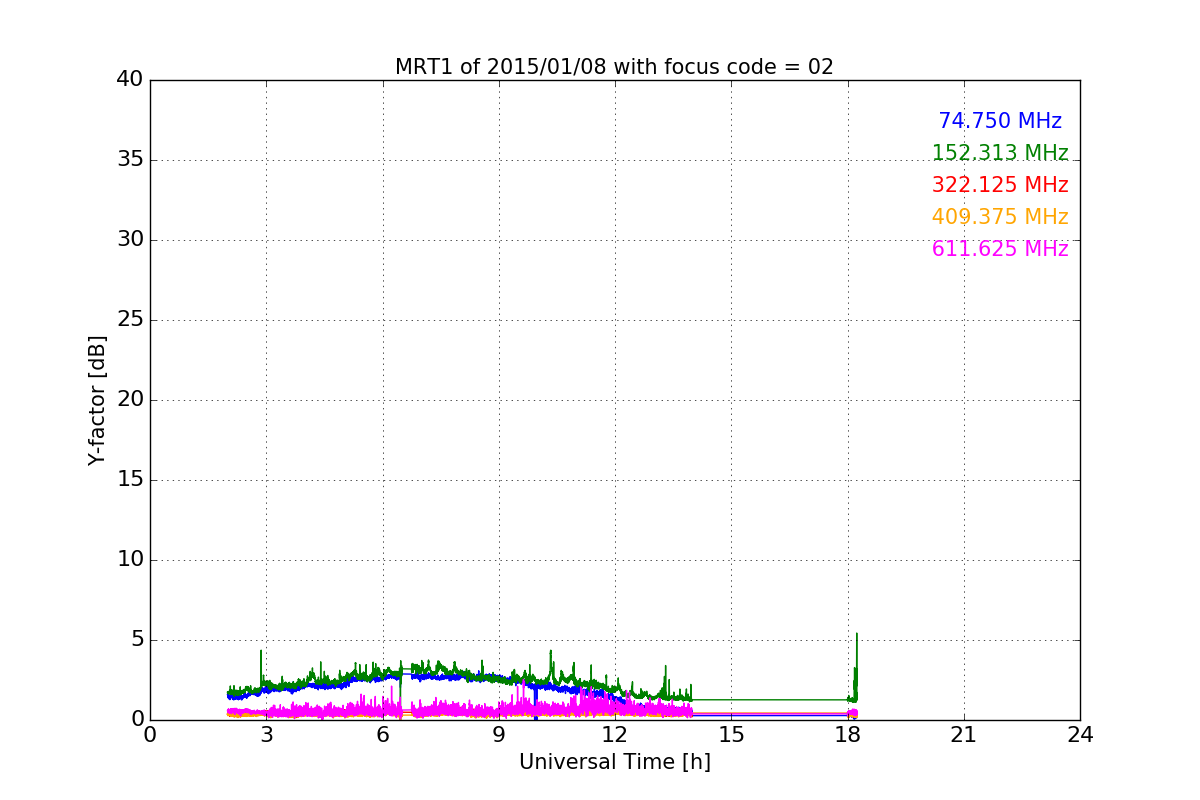Click the 'Universal Time [h]' axis label

[614, 762]
